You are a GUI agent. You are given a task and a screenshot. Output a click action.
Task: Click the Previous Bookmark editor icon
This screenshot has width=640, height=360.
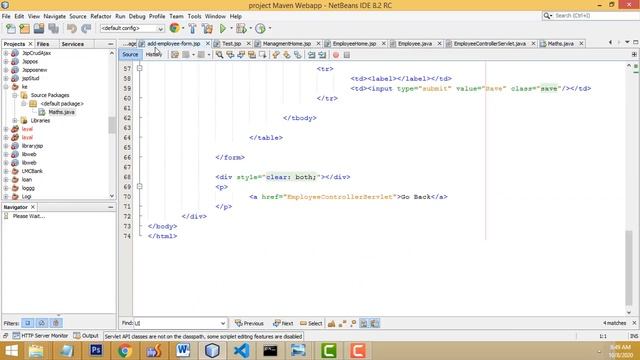pos(276,55)
